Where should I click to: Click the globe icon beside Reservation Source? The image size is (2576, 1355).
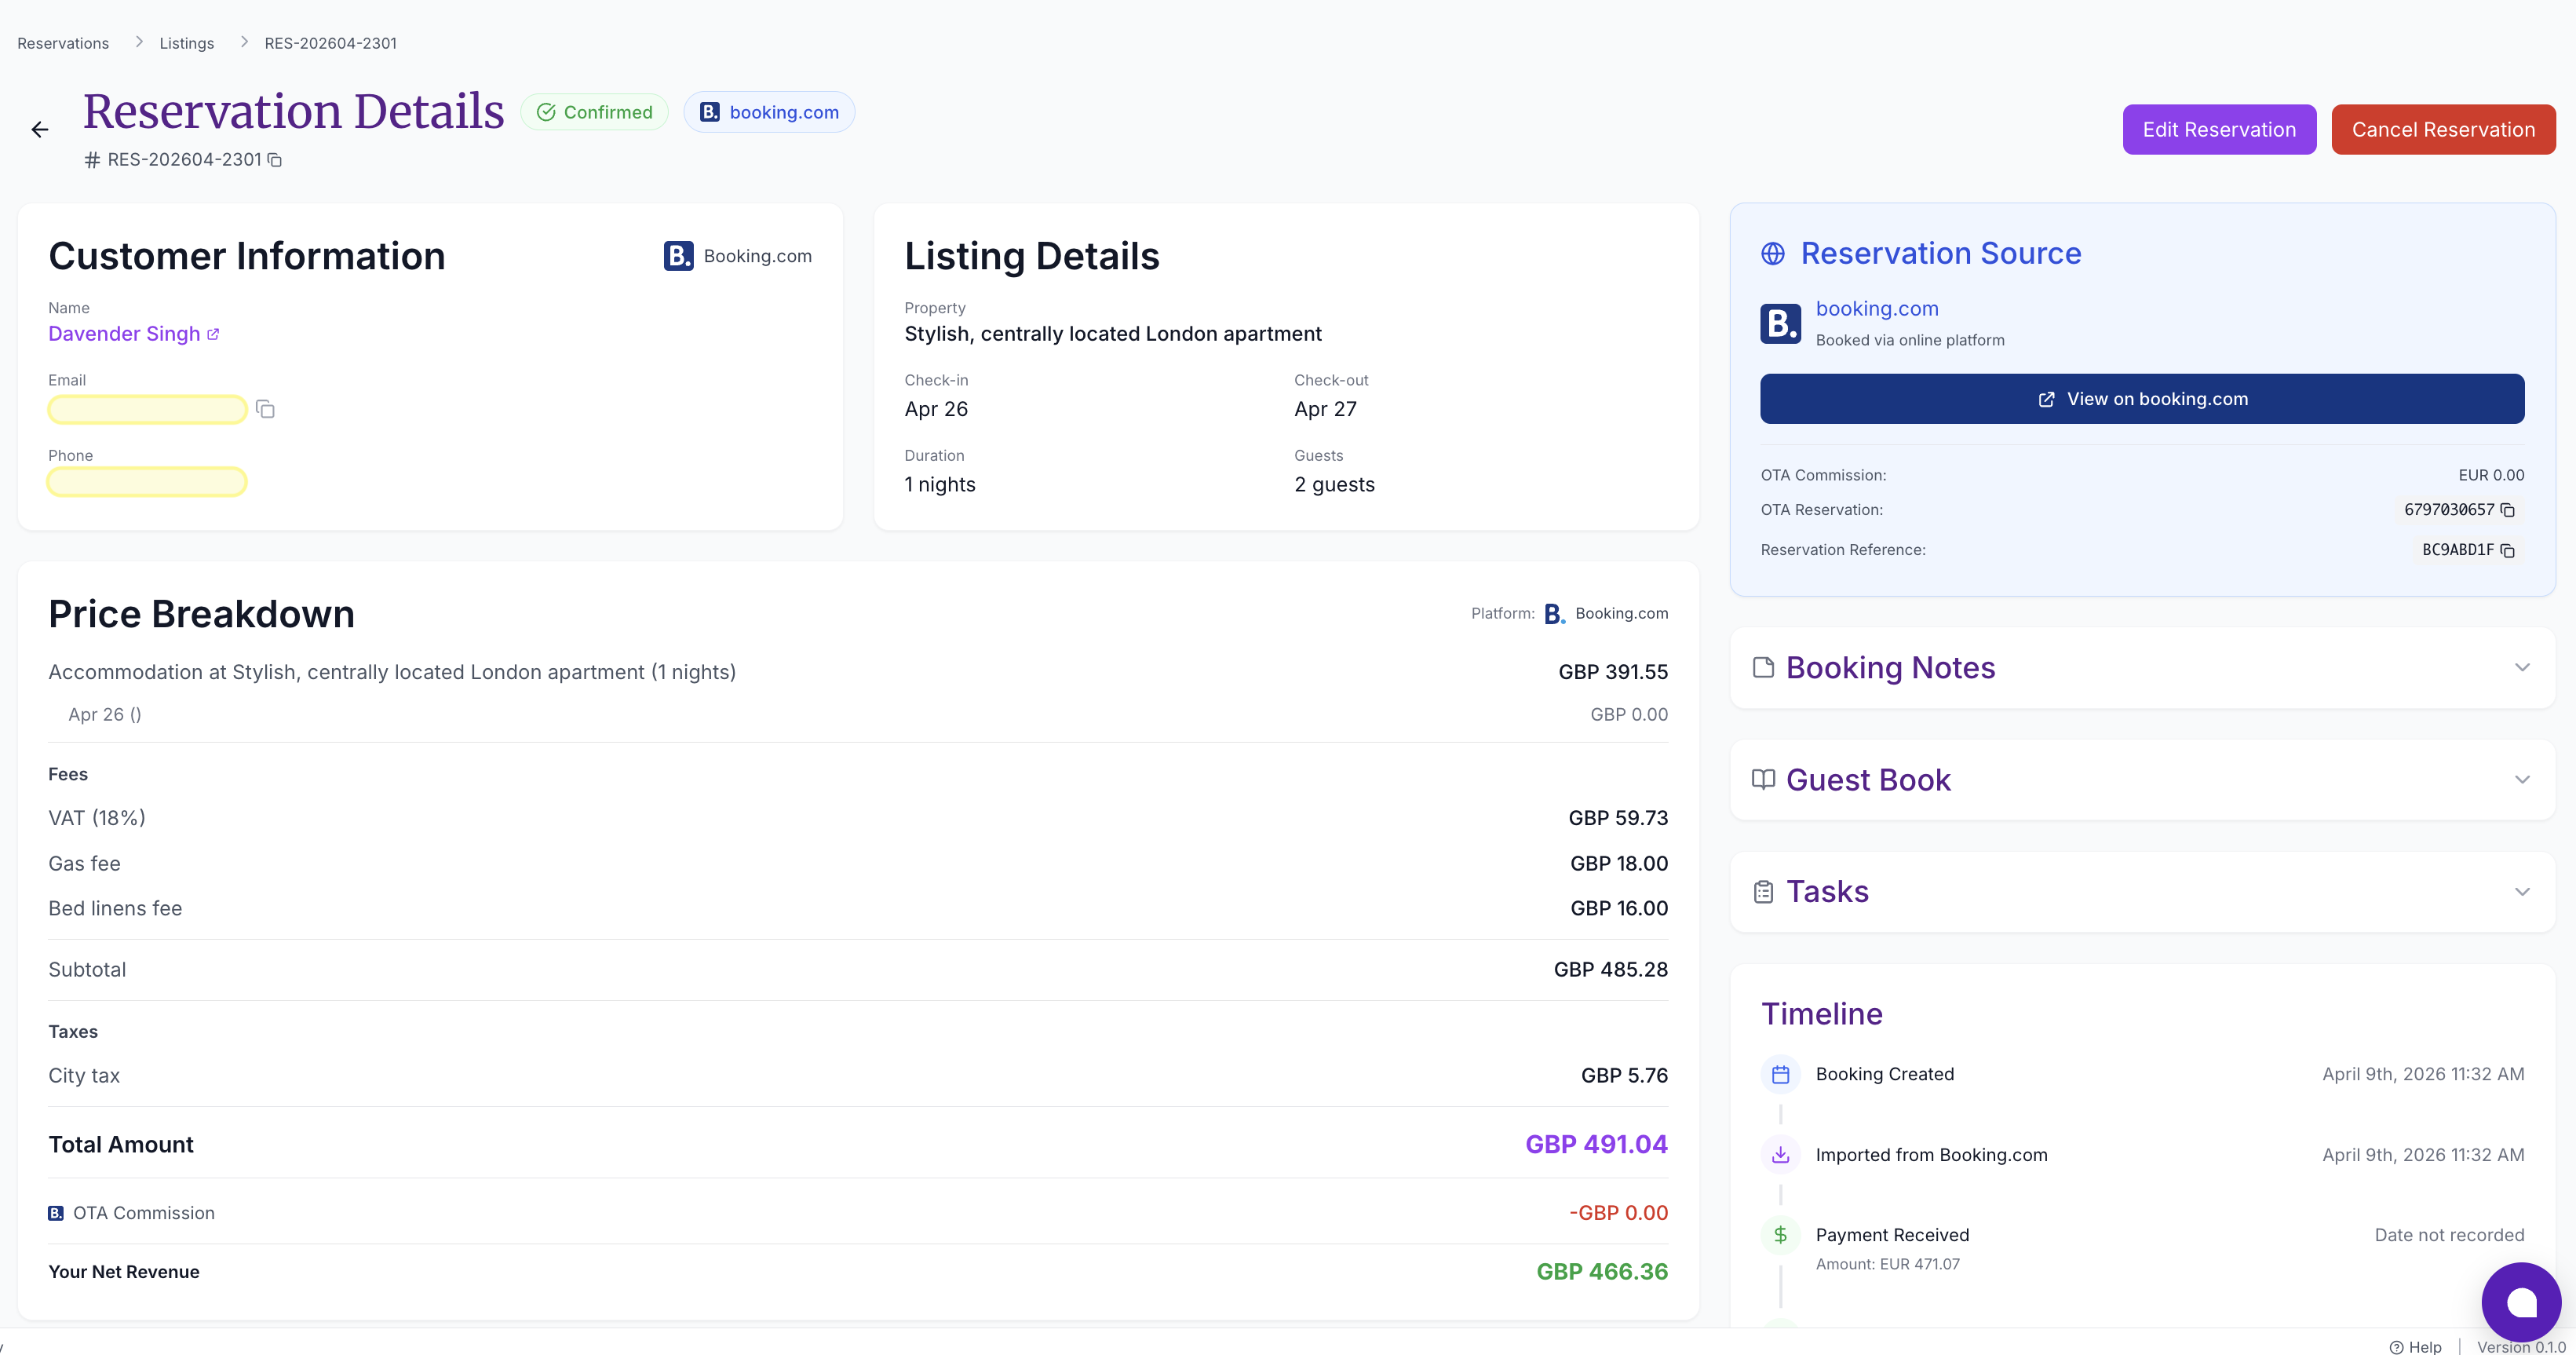1773,254
